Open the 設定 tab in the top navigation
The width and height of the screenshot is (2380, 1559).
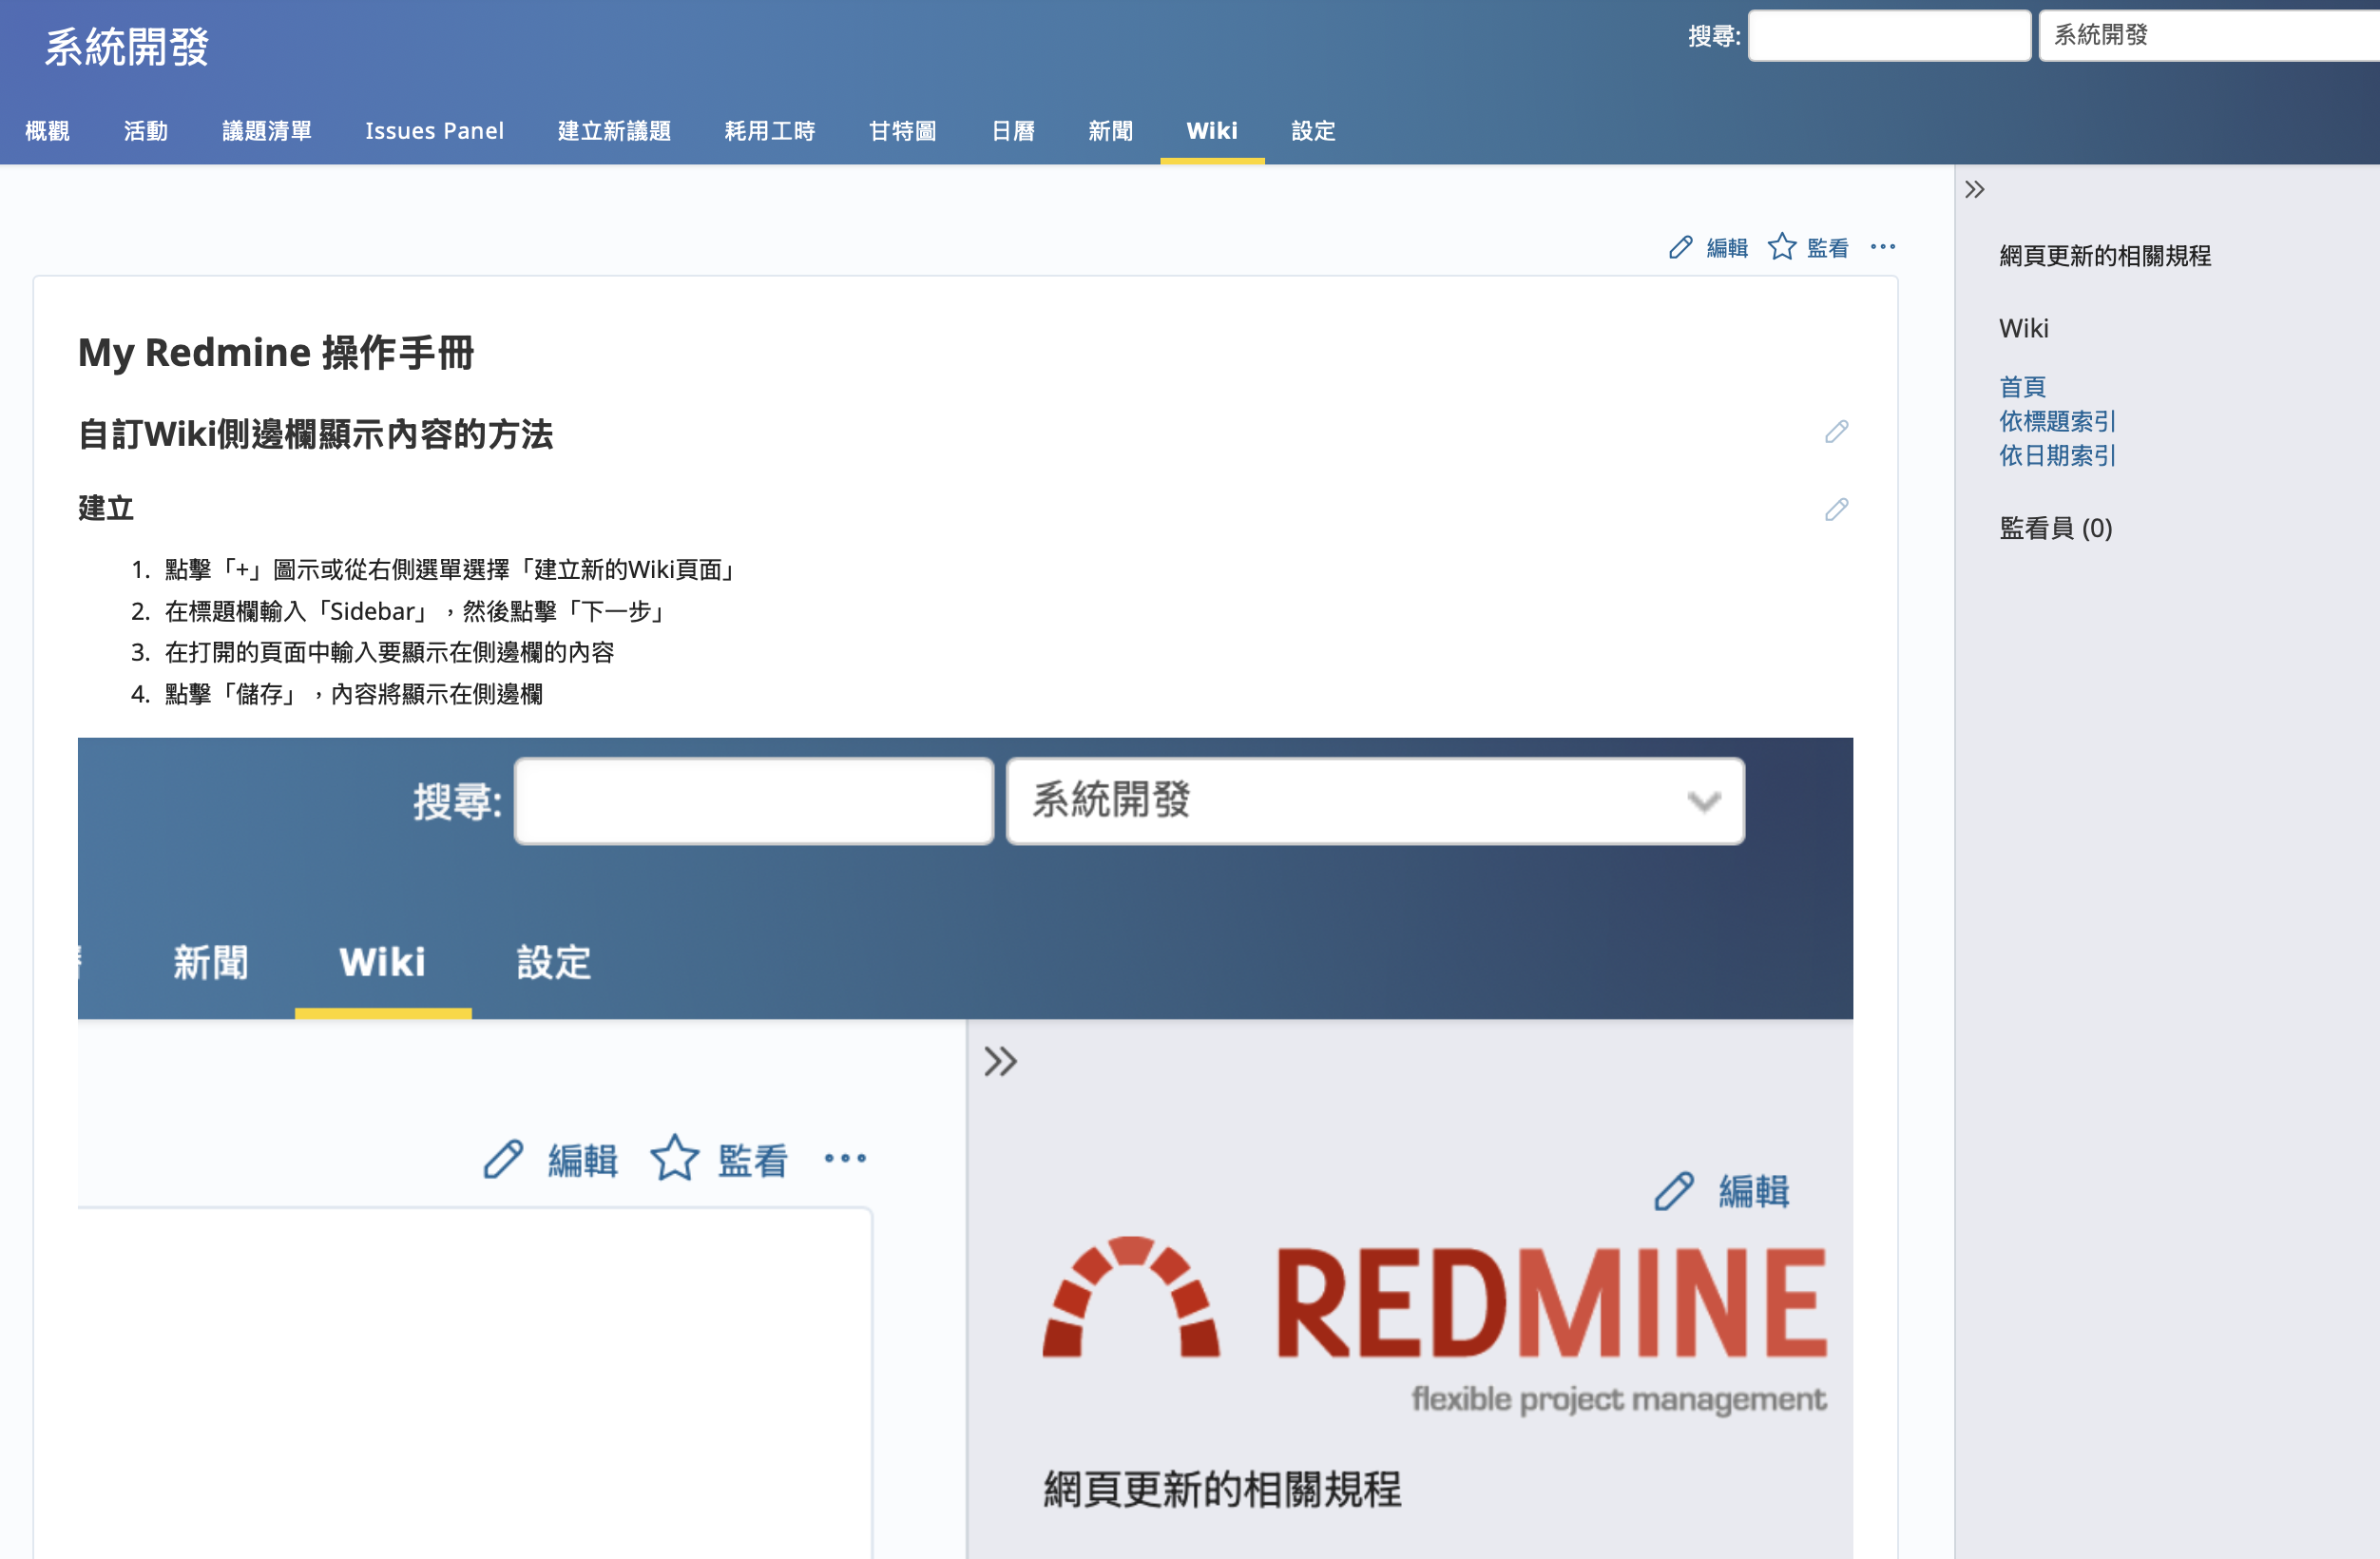pos(1312,131)
